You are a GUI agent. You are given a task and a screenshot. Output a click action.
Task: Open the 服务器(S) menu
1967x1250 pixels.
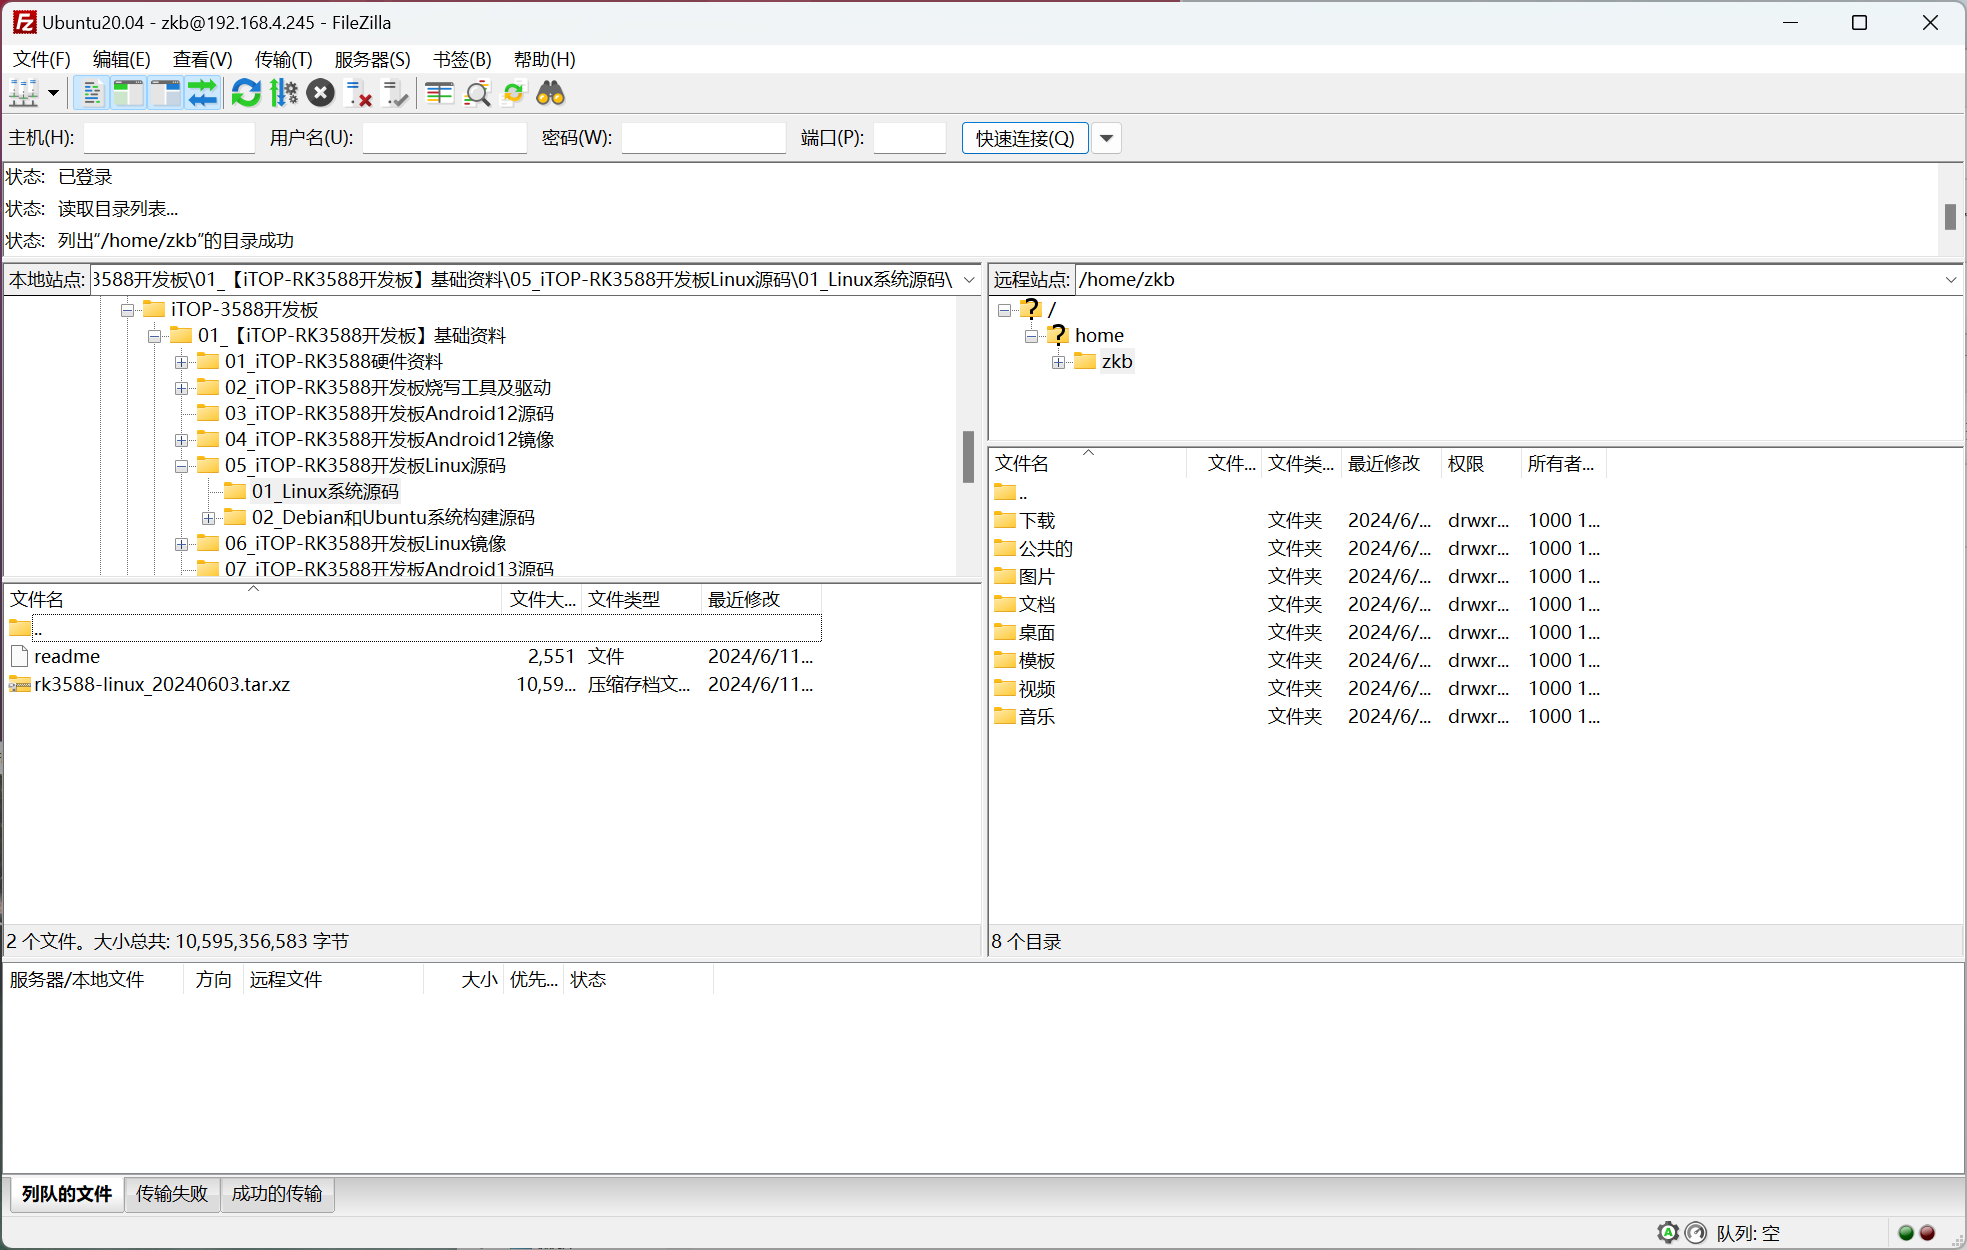pos(372,59)
